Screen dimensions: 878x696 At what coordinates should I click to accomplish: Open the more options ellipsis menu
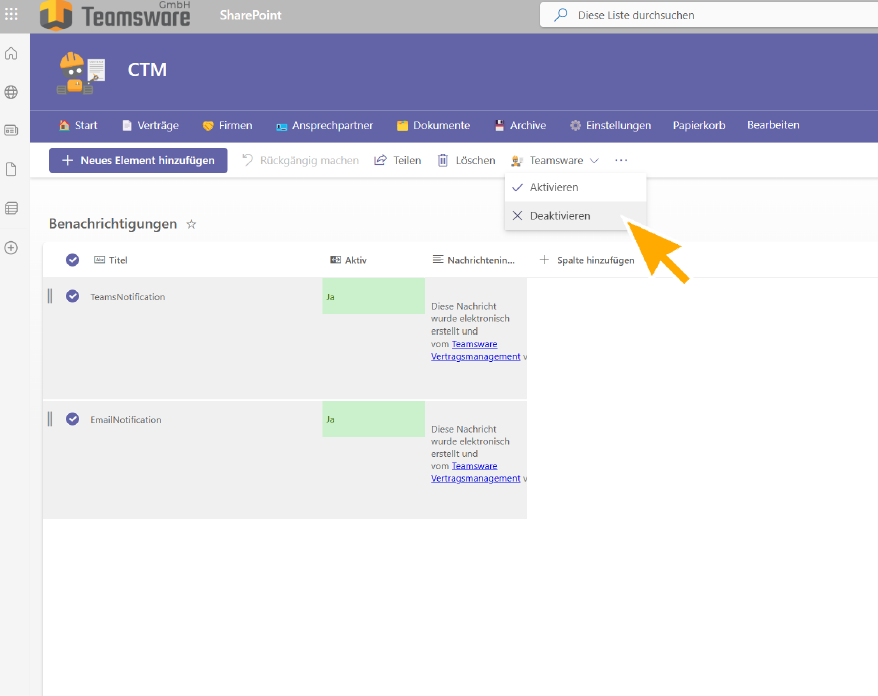tap(621, 160)
